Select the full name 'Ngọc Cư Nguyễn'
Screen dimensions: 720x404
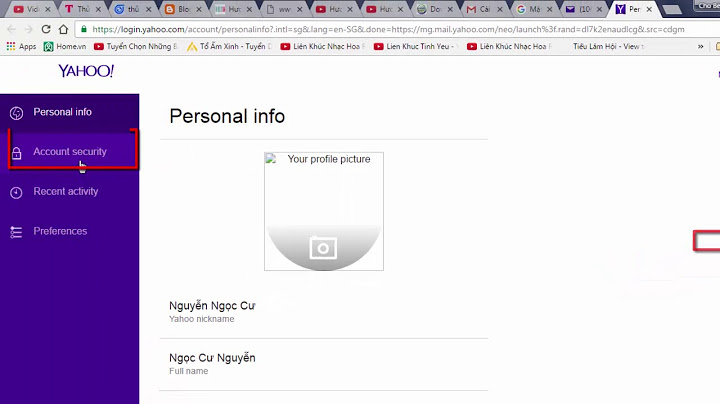(x=212, y=358)
